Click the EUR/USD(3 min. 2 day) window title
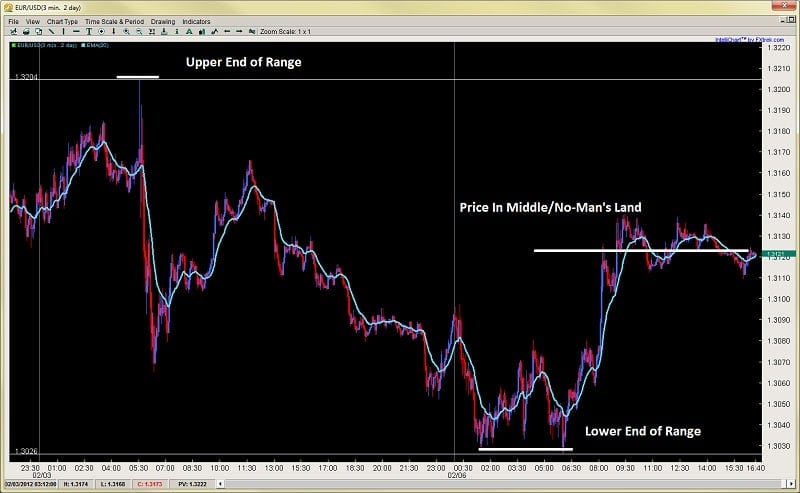800x493 pixels. pyautogui.click(x=48, y=8)
